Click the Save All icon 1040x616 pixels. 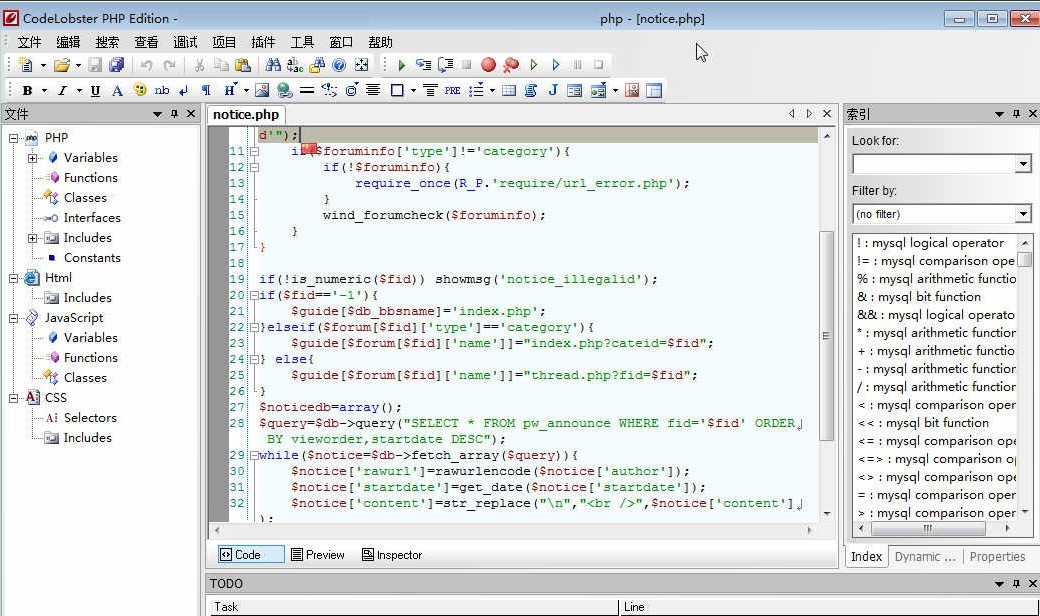(x=117, y=64)
